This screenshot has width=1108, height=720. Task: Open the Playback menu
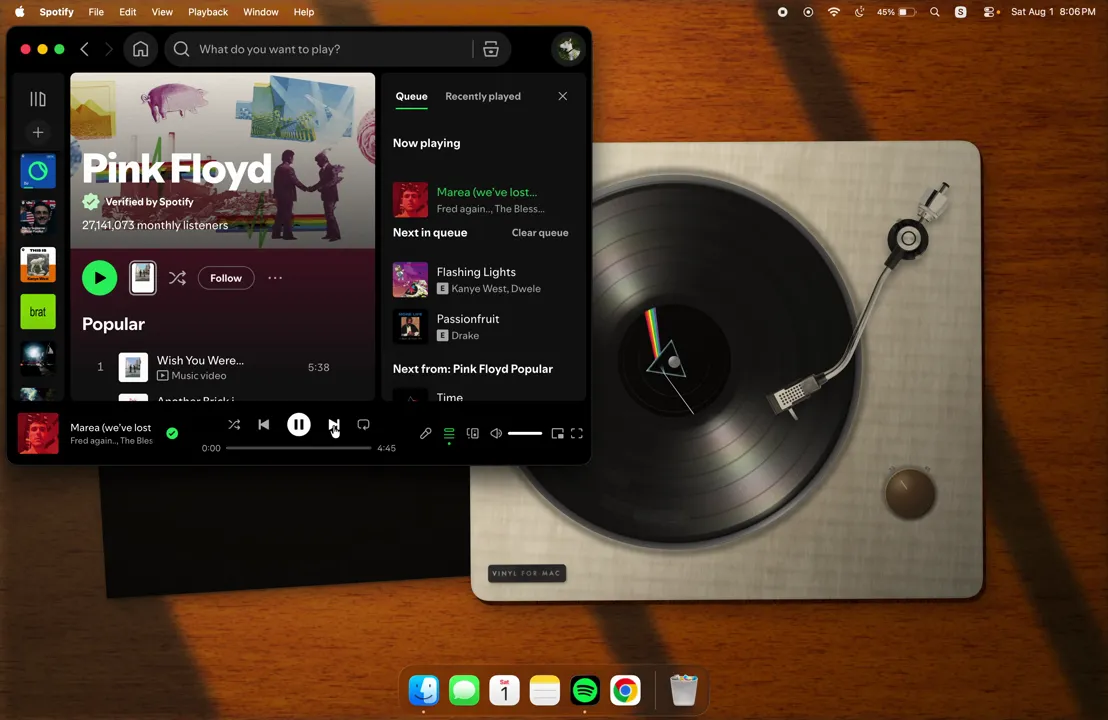(208, 12)
